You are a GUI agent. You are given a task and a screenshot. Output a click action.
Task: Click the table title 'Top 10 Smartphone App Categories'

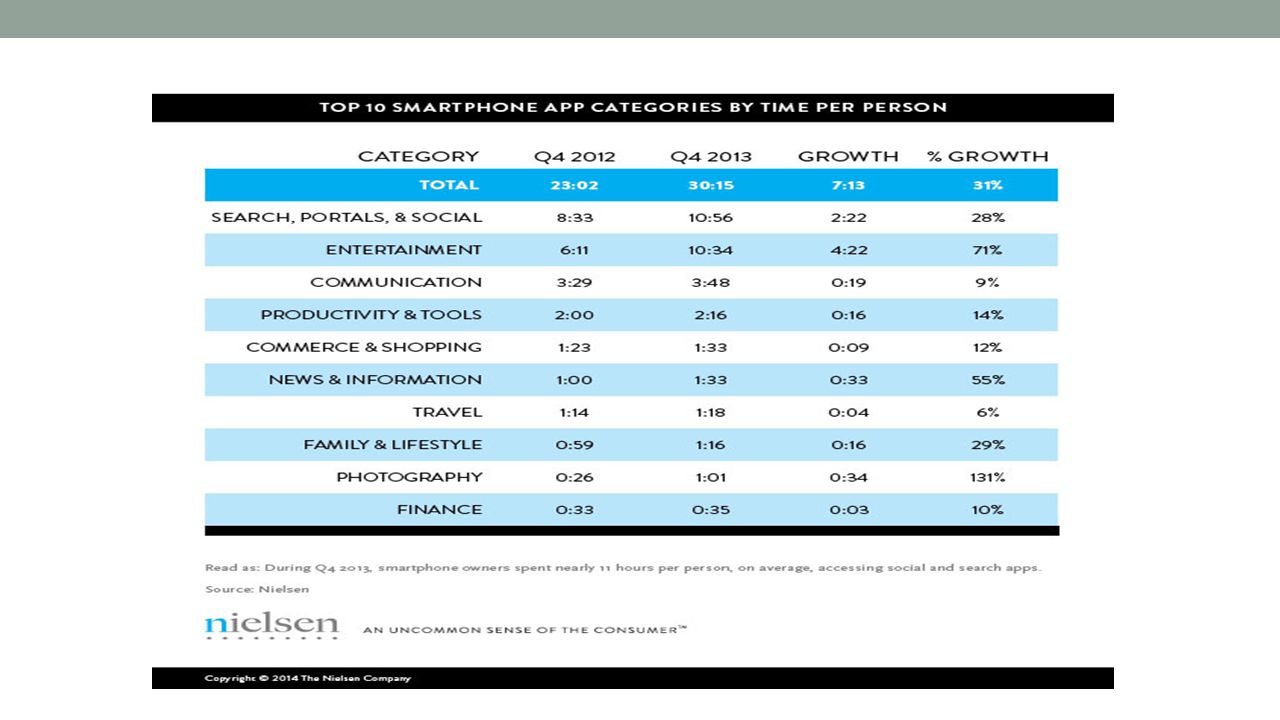click(x=632, y=107)
